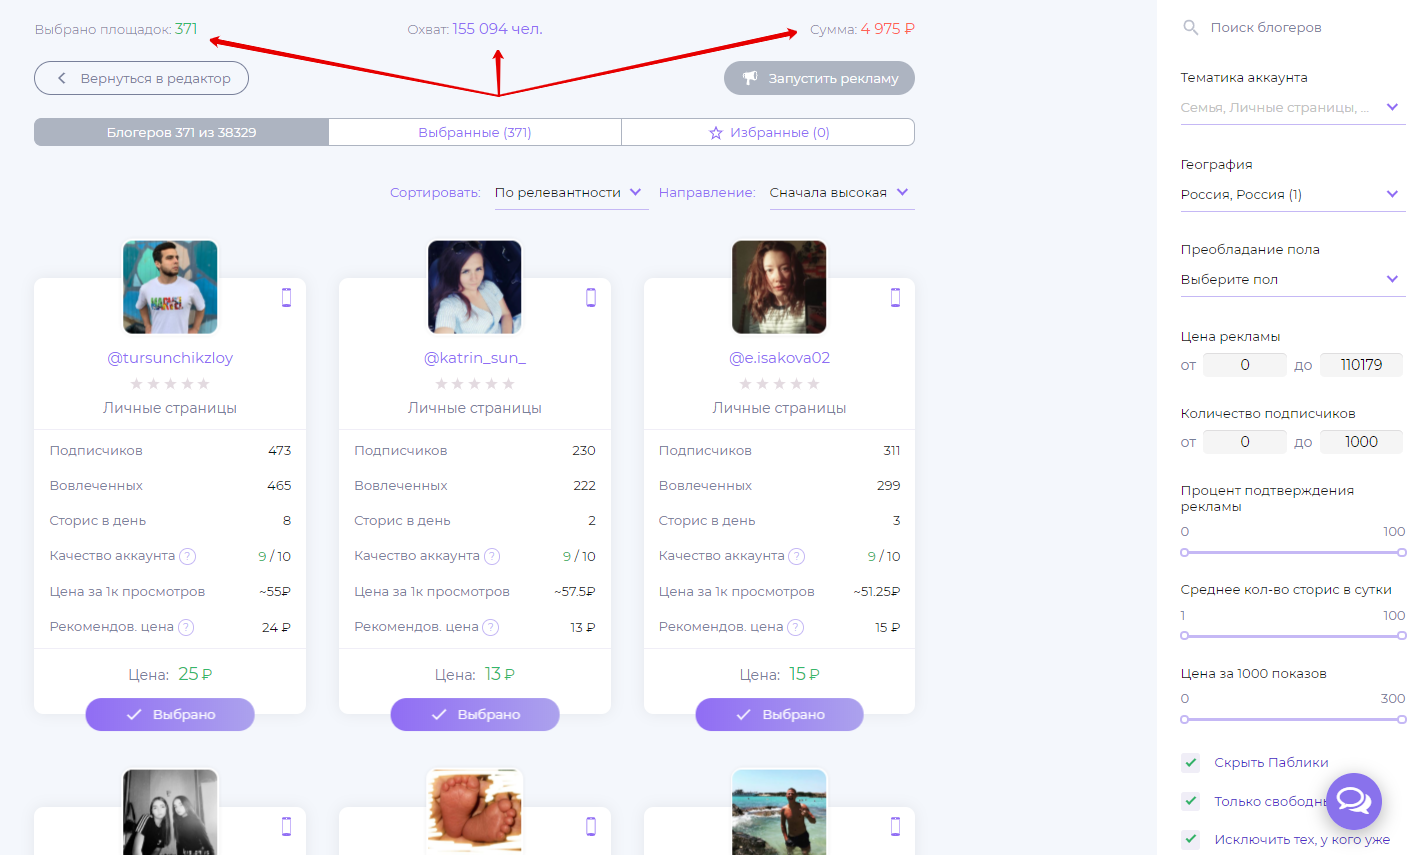Open account quality help on @katrin_sun_ card
This screenshot has height=855, width=1421.
492,556
